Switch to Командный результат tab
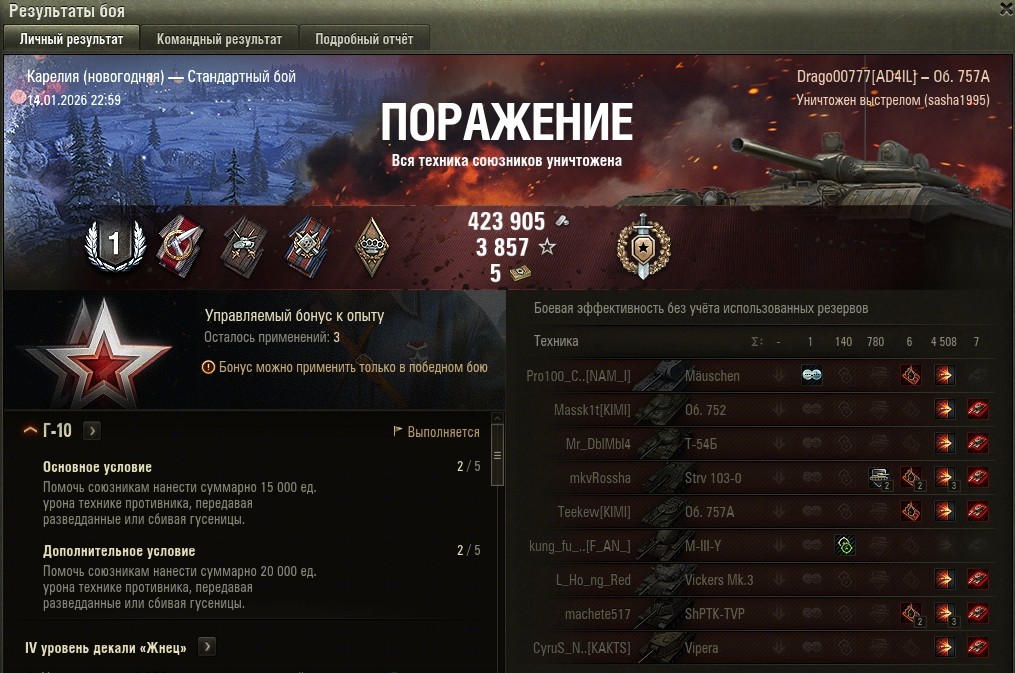 pyautogui.click(x=219, y=39)
